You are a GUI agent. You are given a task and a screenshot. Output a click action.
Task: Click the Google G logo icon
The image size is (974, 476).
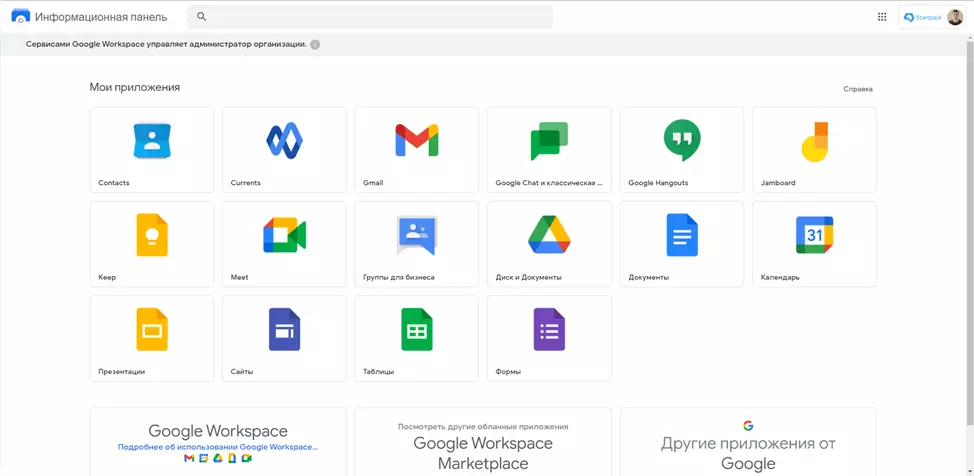coord(748,426)
